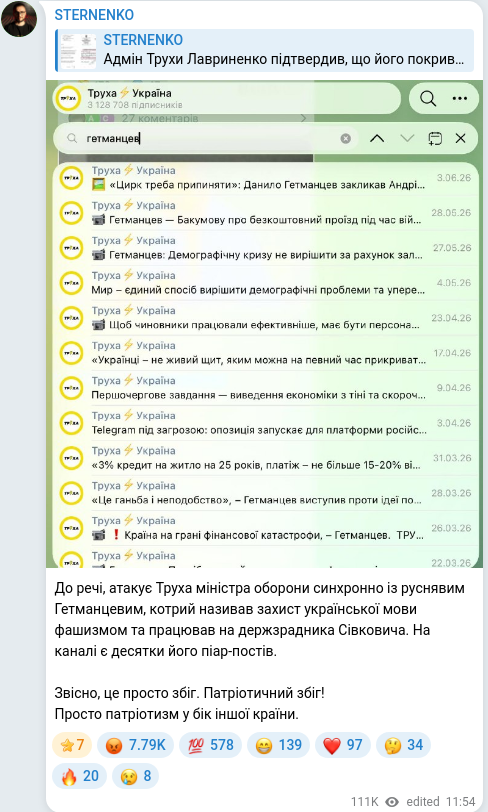Open result «Це ганьба і неподобство»
The width and height of the screenshot is (488, 812).
click(x=266, y=493)
